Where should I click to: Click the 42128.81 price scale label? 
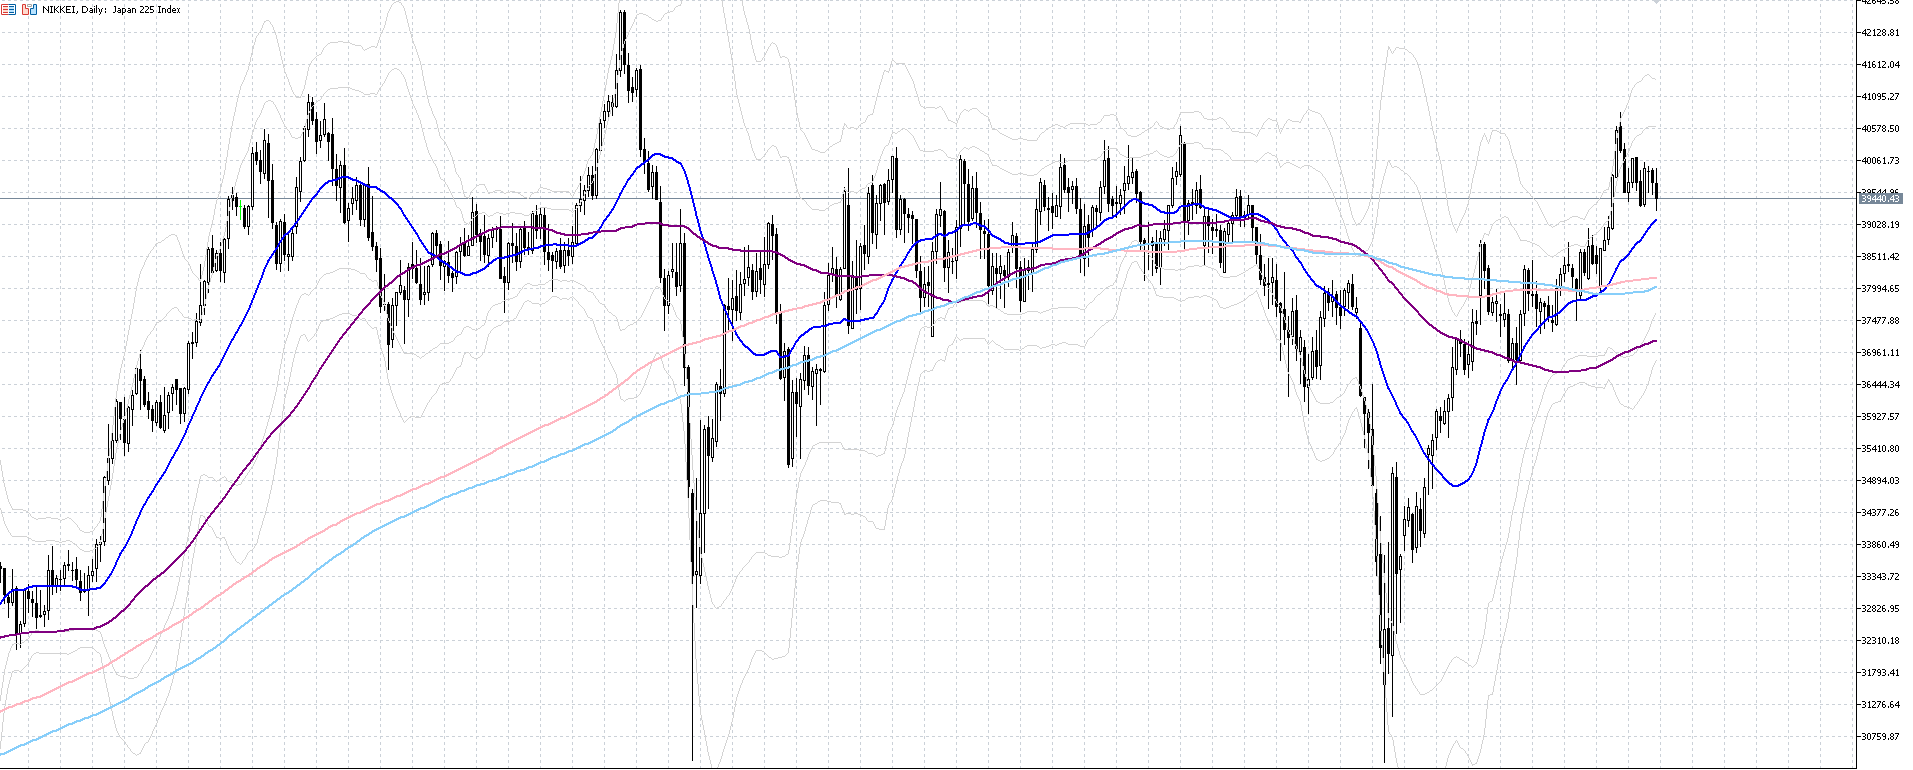(1880, 33)
